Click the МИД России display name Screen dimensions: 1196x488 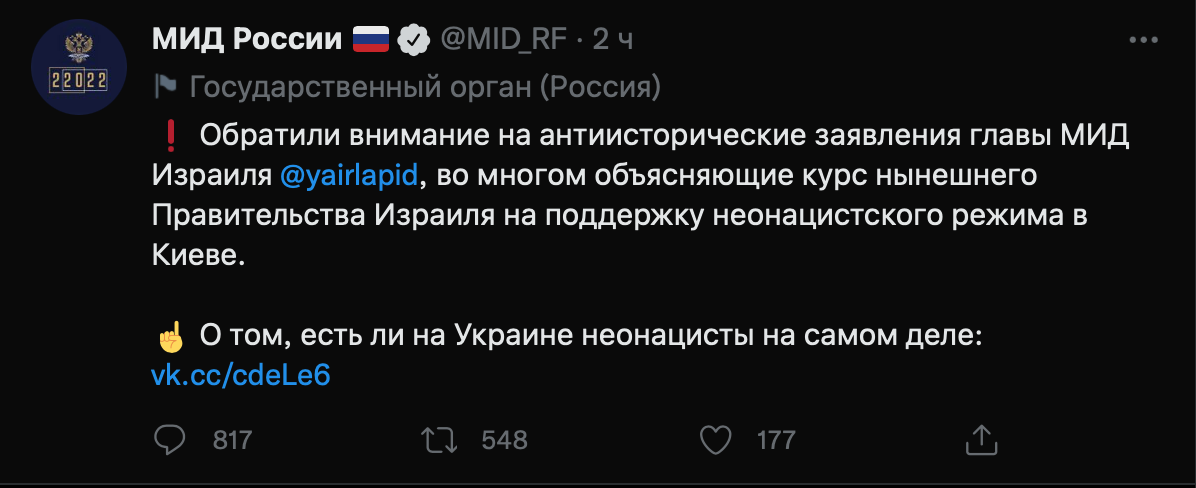[x=247, y=40]
